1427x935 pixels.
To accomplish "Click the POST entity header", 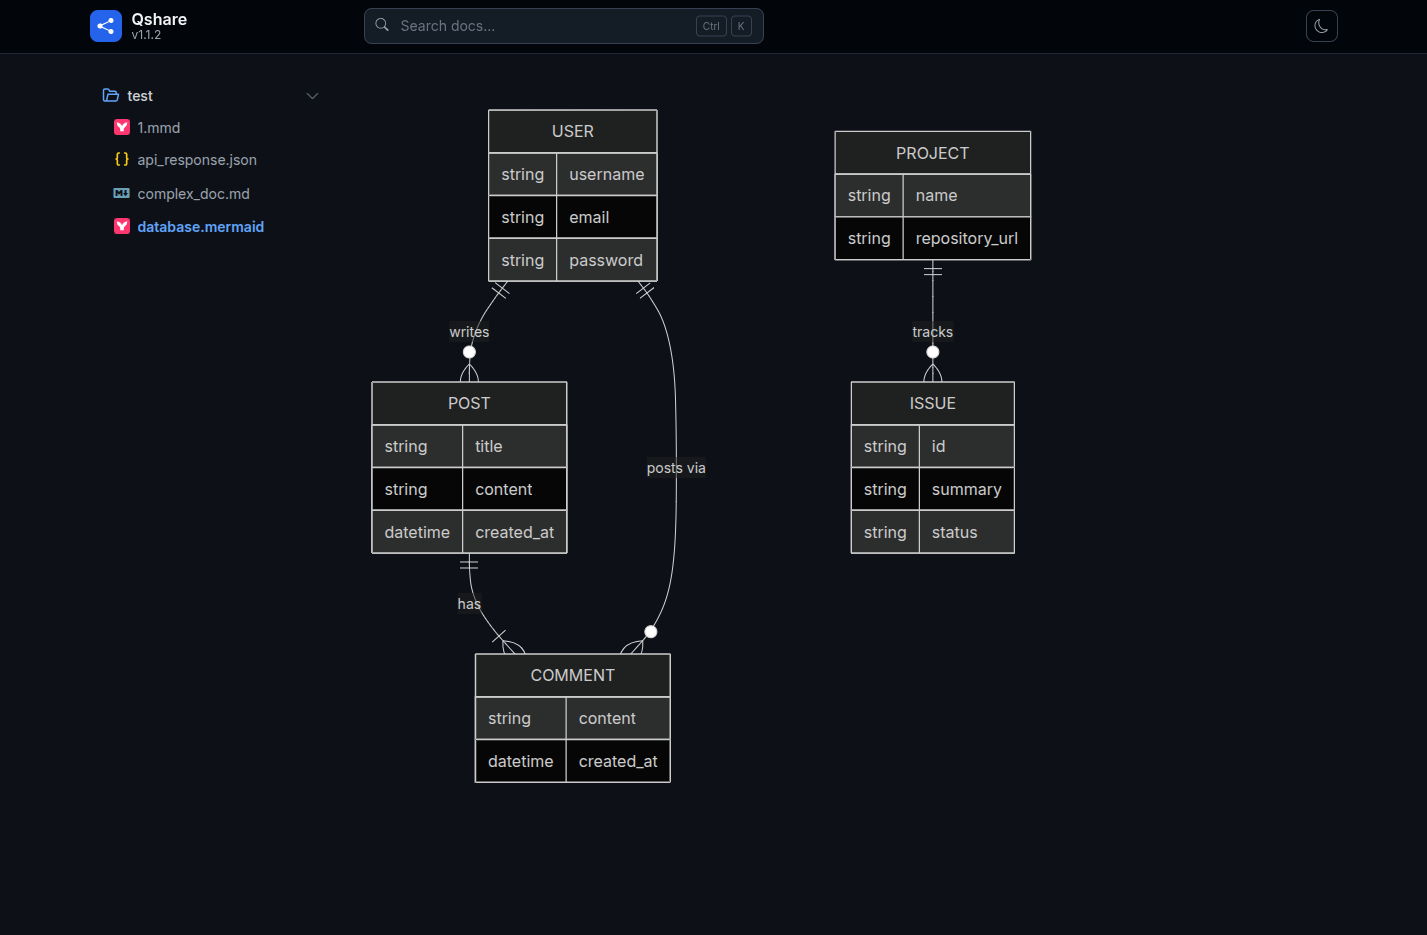I will tap(469, 403).
